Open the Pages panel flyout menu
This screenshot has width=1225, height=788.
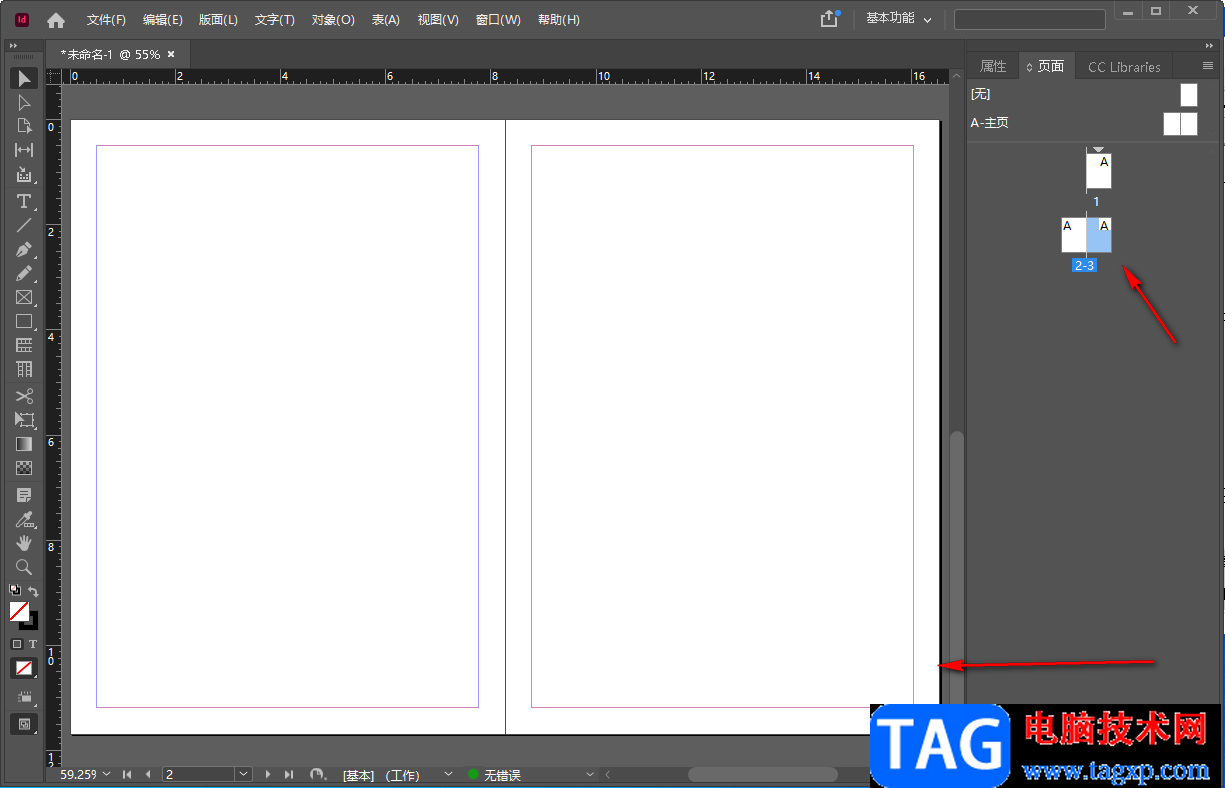click(x=1208, y=66)
